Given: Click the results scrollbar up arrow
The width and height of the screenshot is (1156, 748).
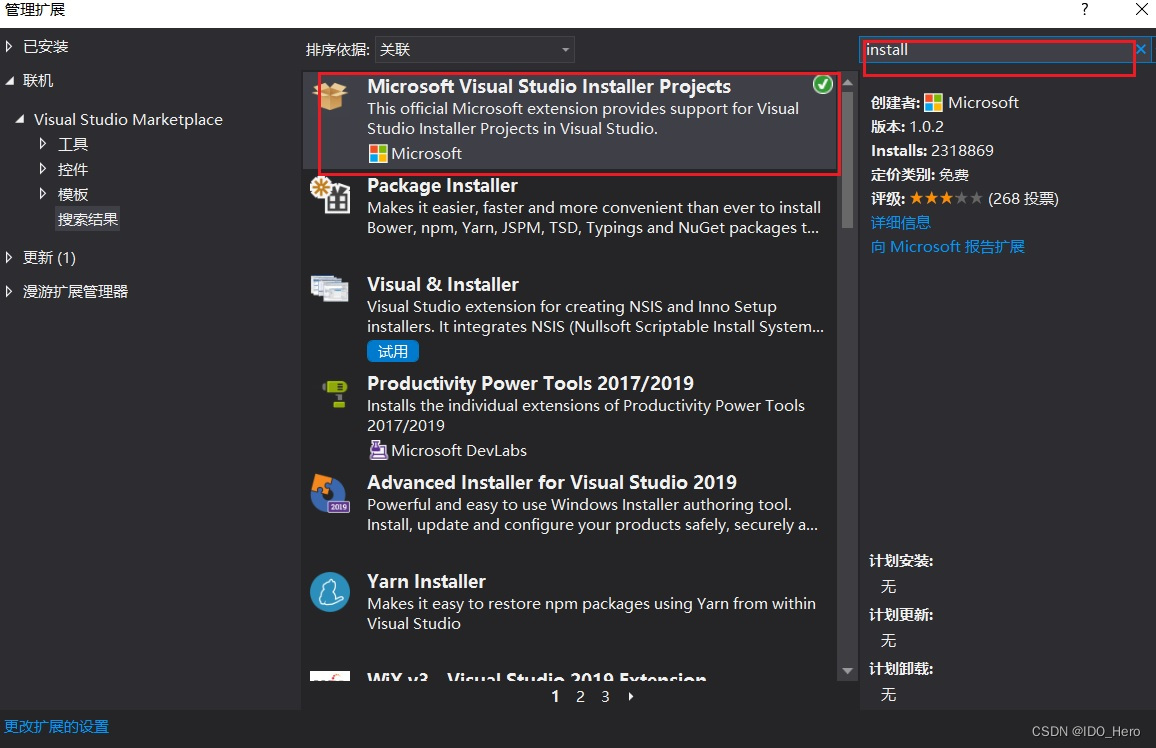Looking at the screenshot, I should tap(847, 82).
